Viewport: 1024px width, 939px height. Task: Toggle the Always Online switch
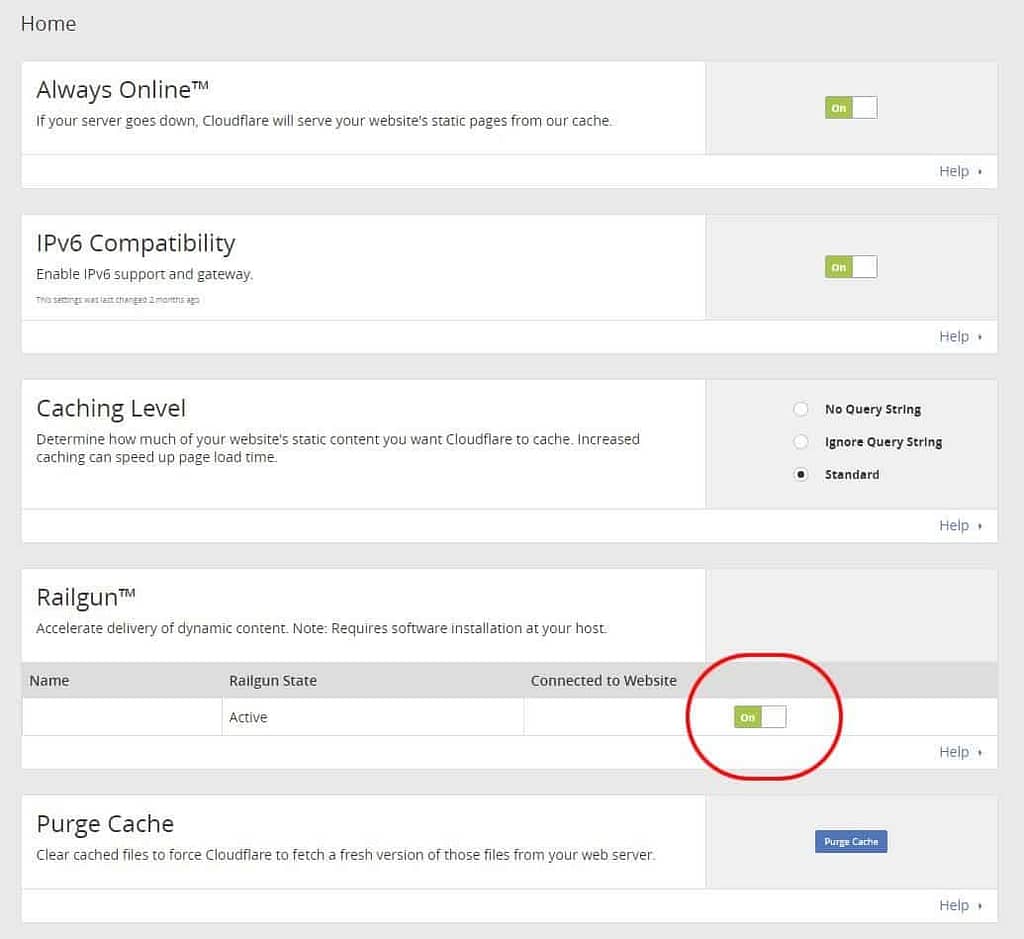tap(851, 108)
